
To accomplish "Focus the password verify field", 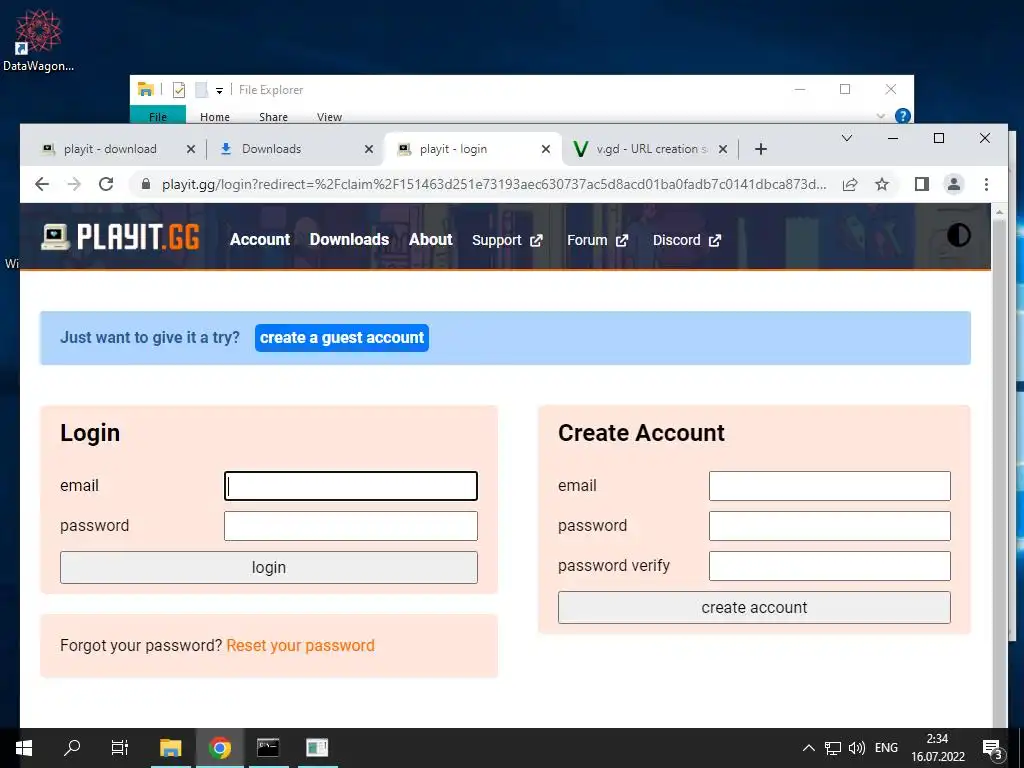I will 829,566.
